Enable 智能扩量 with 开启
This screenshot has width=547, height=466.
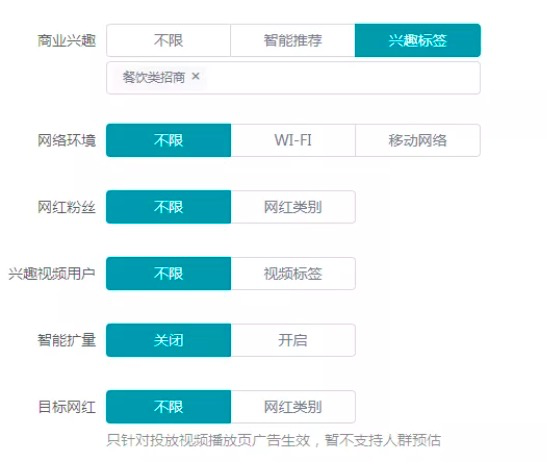click(293, 340)
